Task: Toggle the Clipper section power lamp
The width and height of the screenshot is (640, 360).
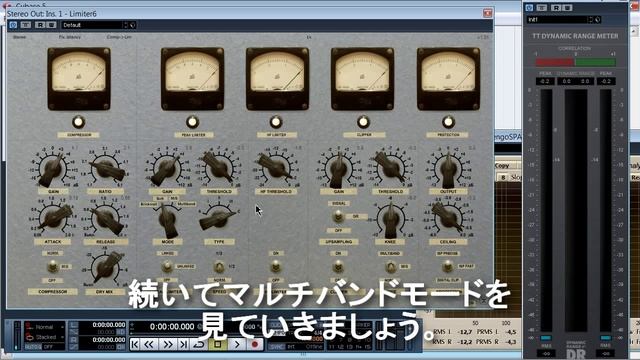Action: point(363,122)
